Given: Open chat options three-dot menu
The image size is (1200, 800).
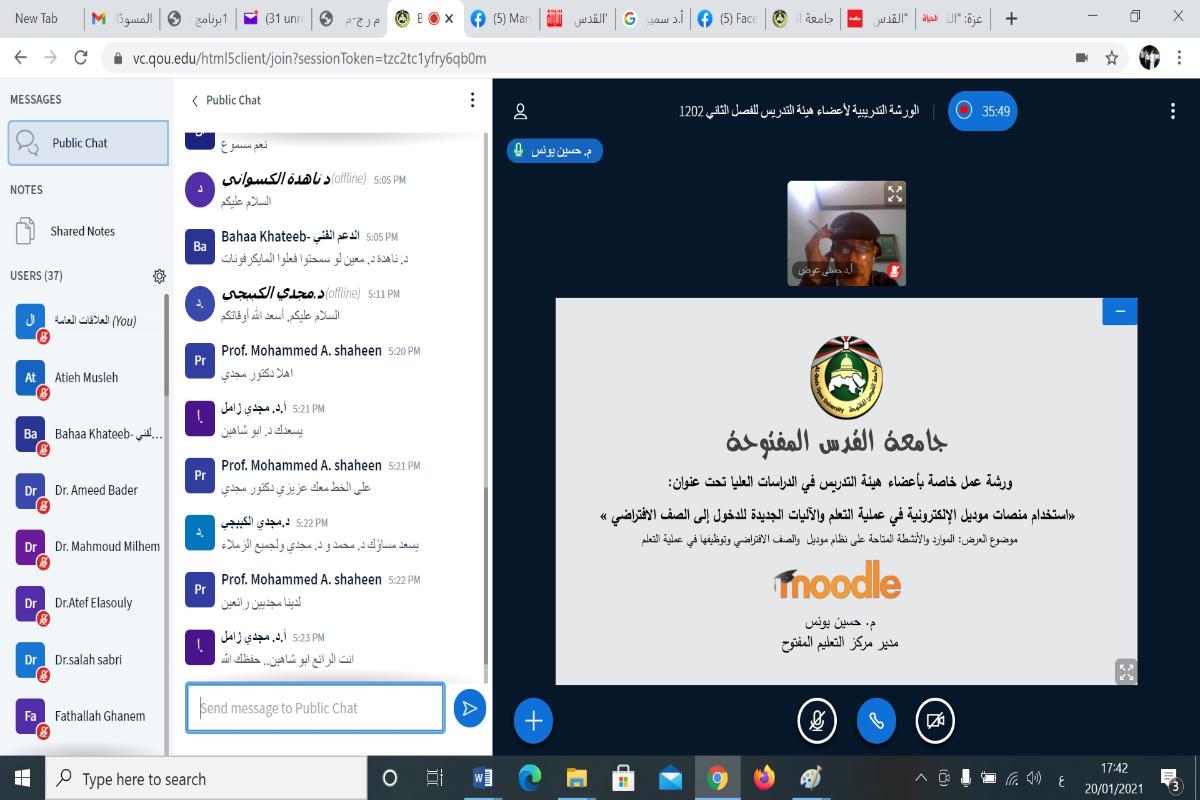Looking at the screenshot, I should pyautogui.click(x=472, y=100).
